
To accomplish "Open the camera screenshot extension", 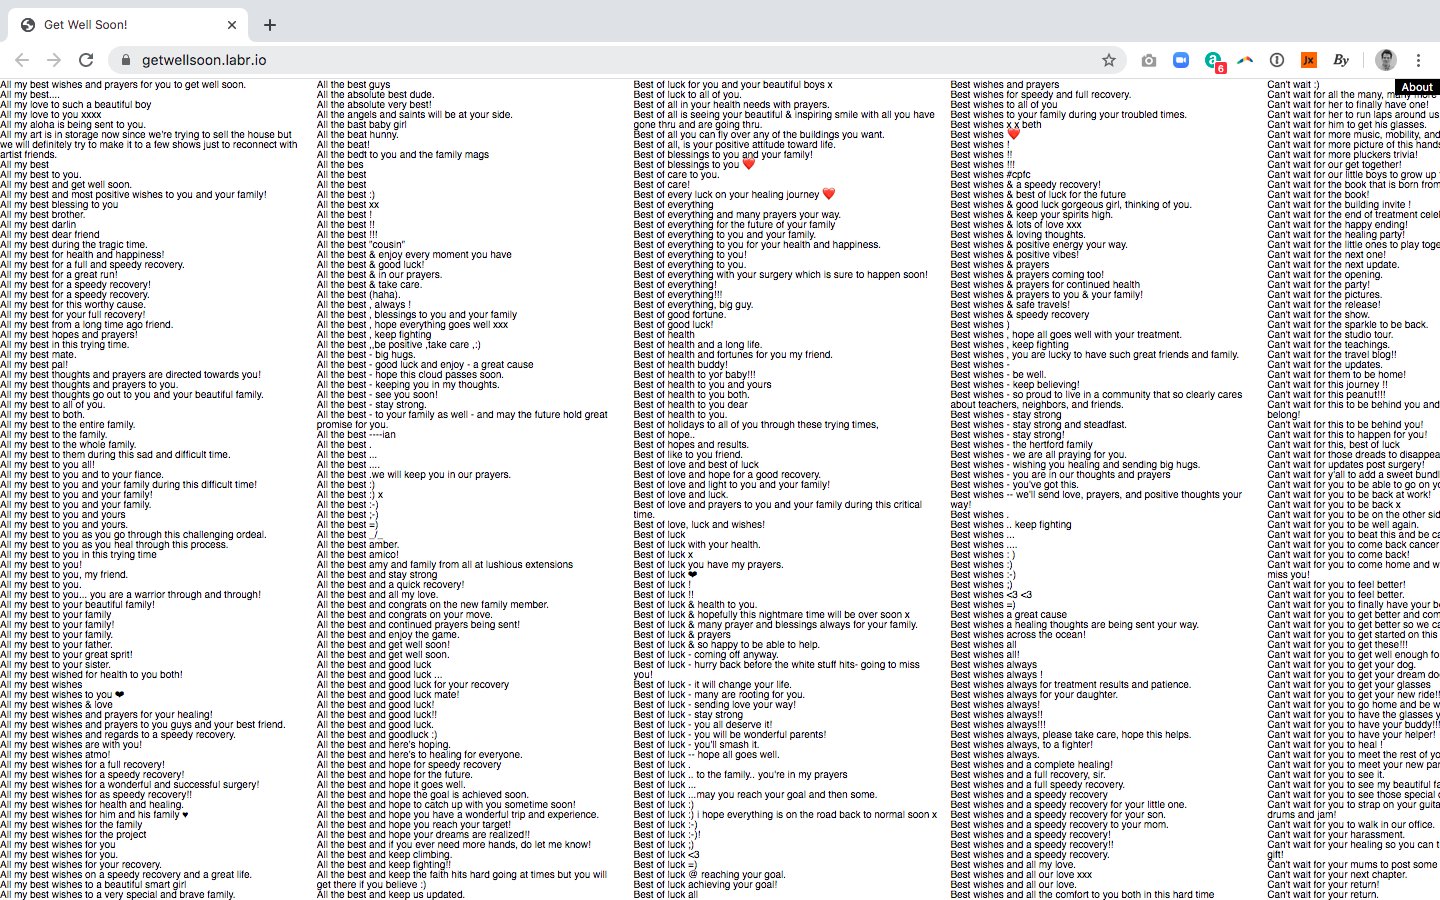I will [x=1149, y=60].
